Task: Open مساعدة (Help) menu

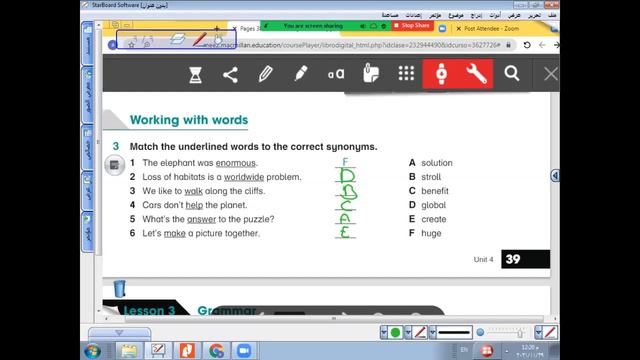Action: tap(390, 15)
